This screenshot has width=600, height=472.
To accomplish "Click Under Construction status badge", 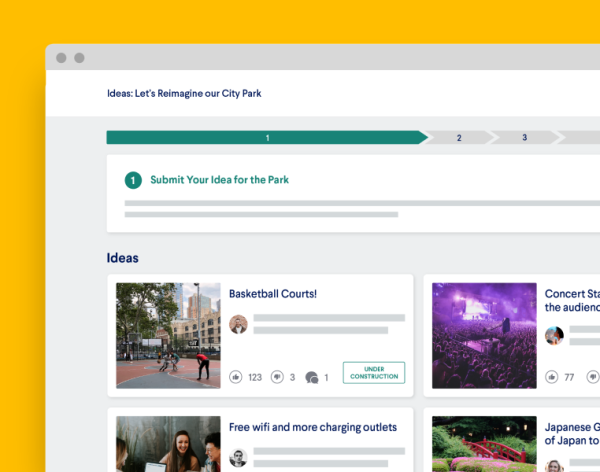I will [374, 372].
